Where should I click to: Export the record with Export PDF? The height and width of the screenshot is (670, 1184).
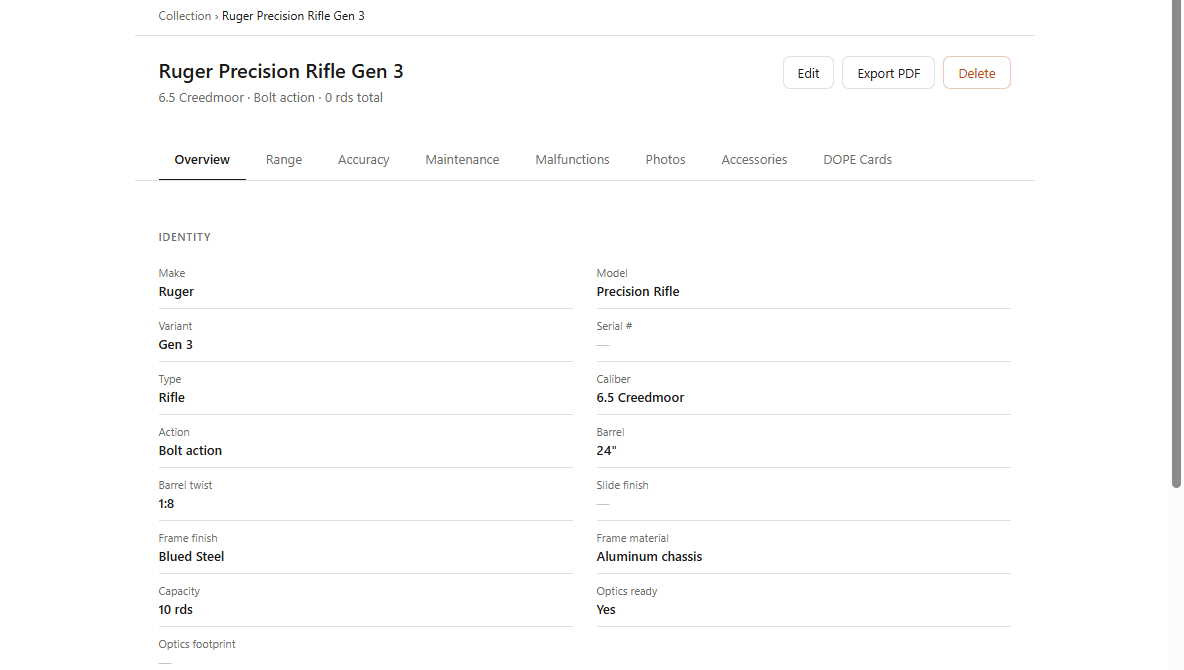click(888, 73)
